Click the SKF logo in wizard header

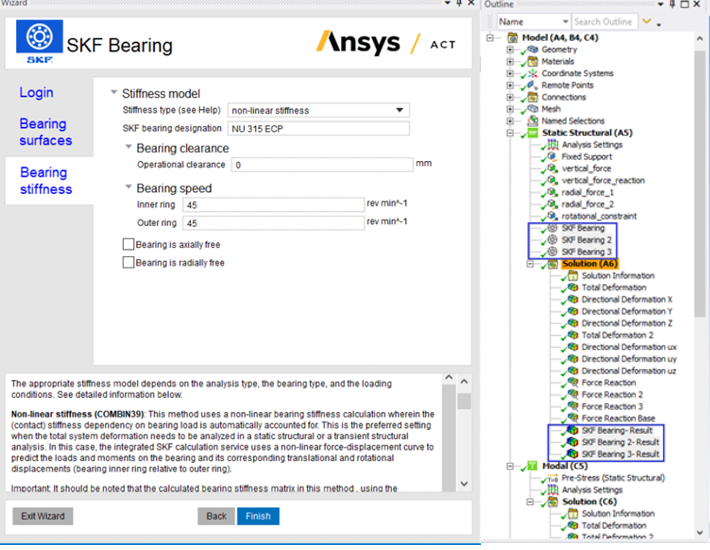tap(39, 42)
